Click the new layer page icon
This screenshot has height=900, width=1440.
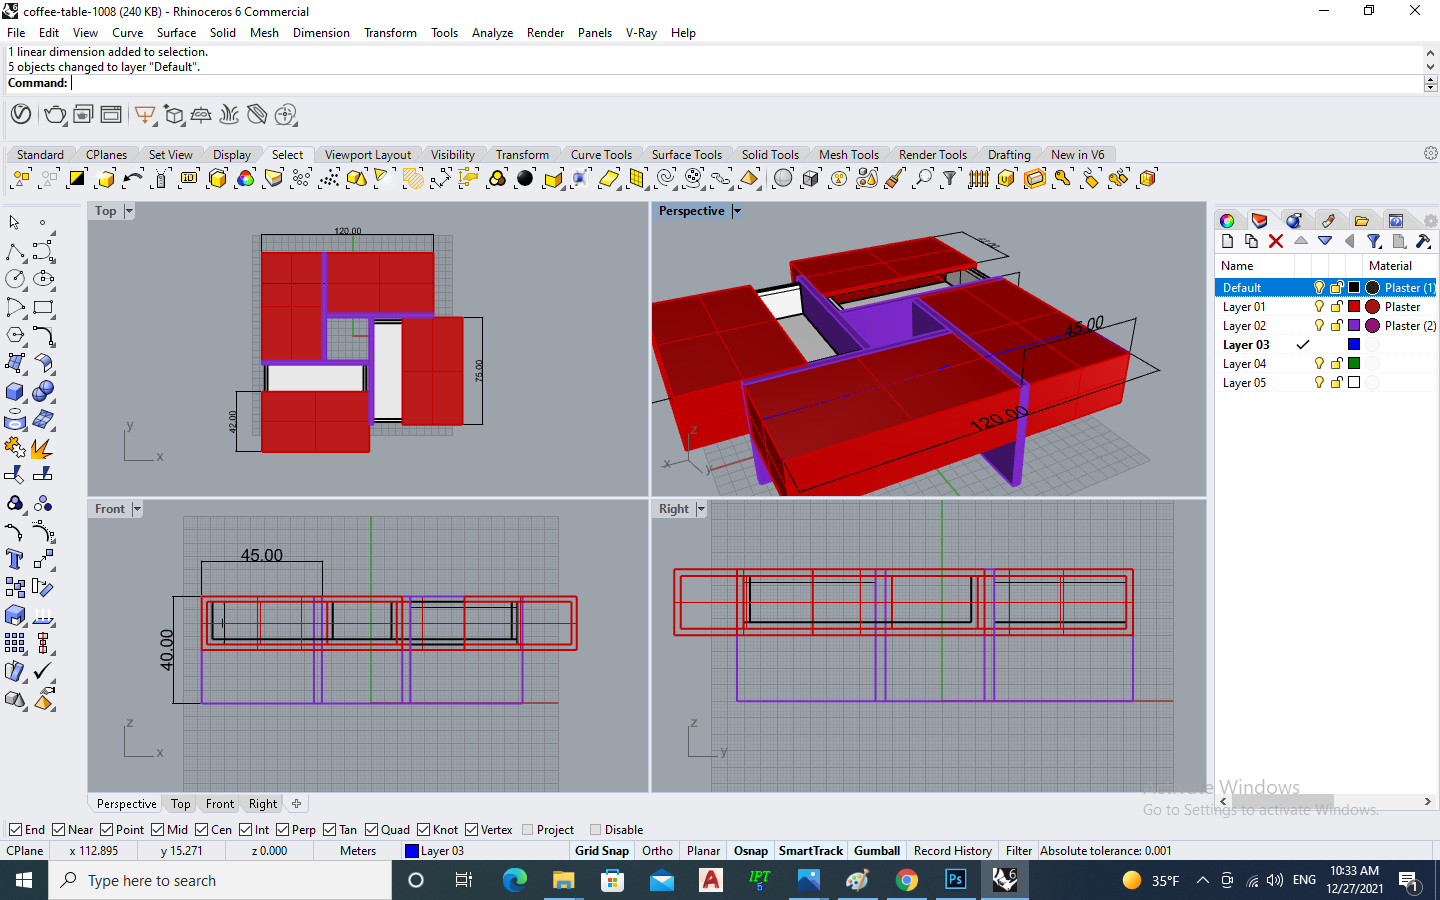point(1227,241)
